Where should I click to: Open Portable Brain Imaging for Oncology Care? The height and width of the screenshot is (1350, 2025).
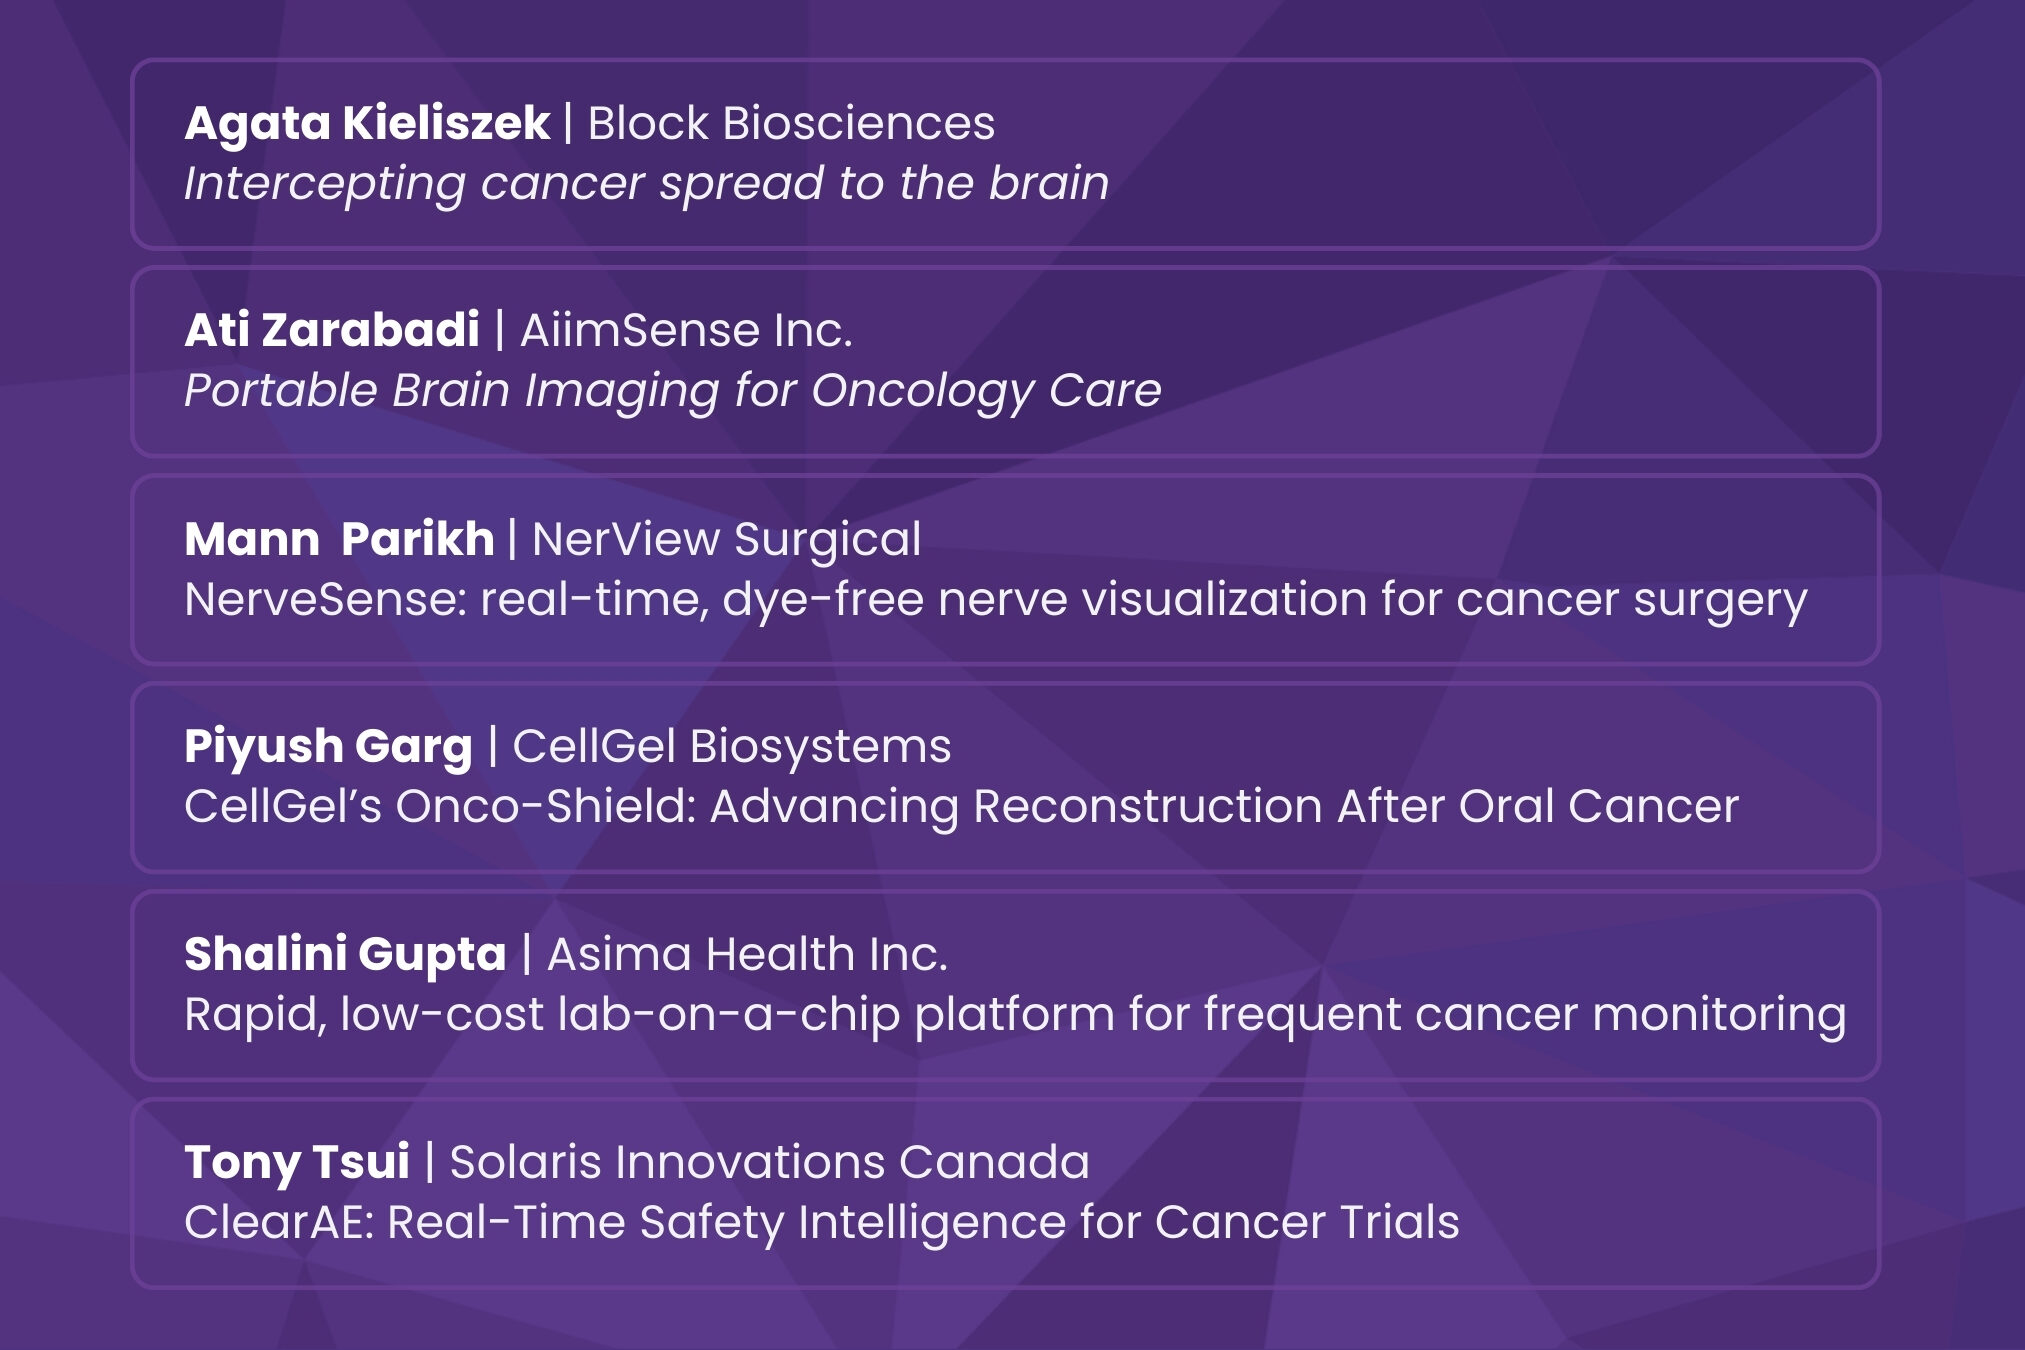click(672, 391)
